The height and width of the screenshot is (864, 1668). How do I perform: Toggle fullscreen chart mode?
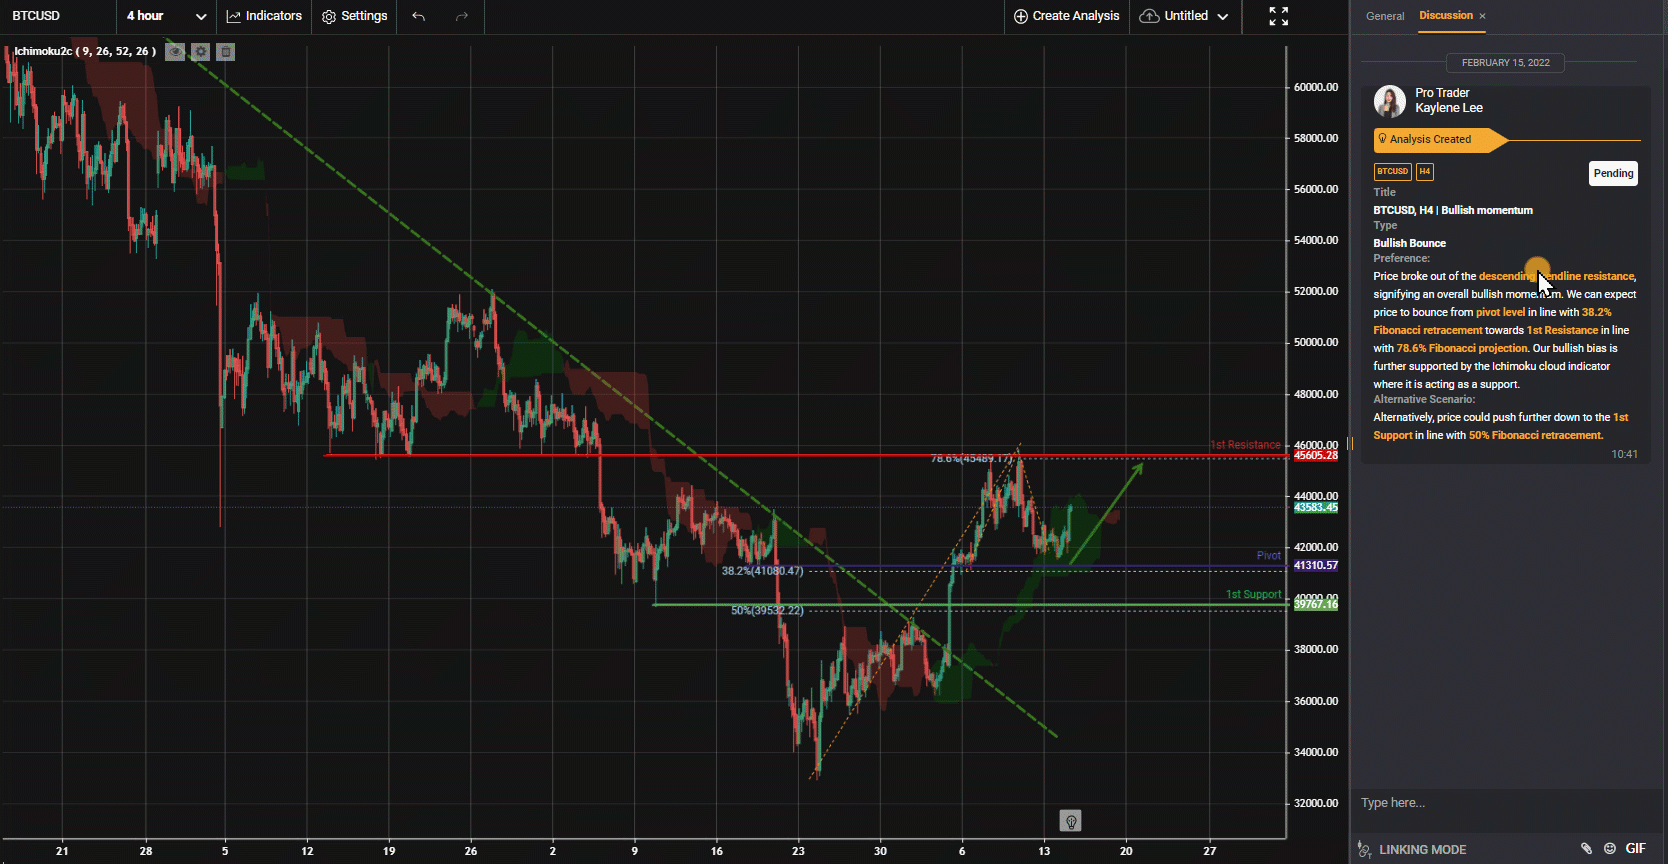coord(1278,16)
